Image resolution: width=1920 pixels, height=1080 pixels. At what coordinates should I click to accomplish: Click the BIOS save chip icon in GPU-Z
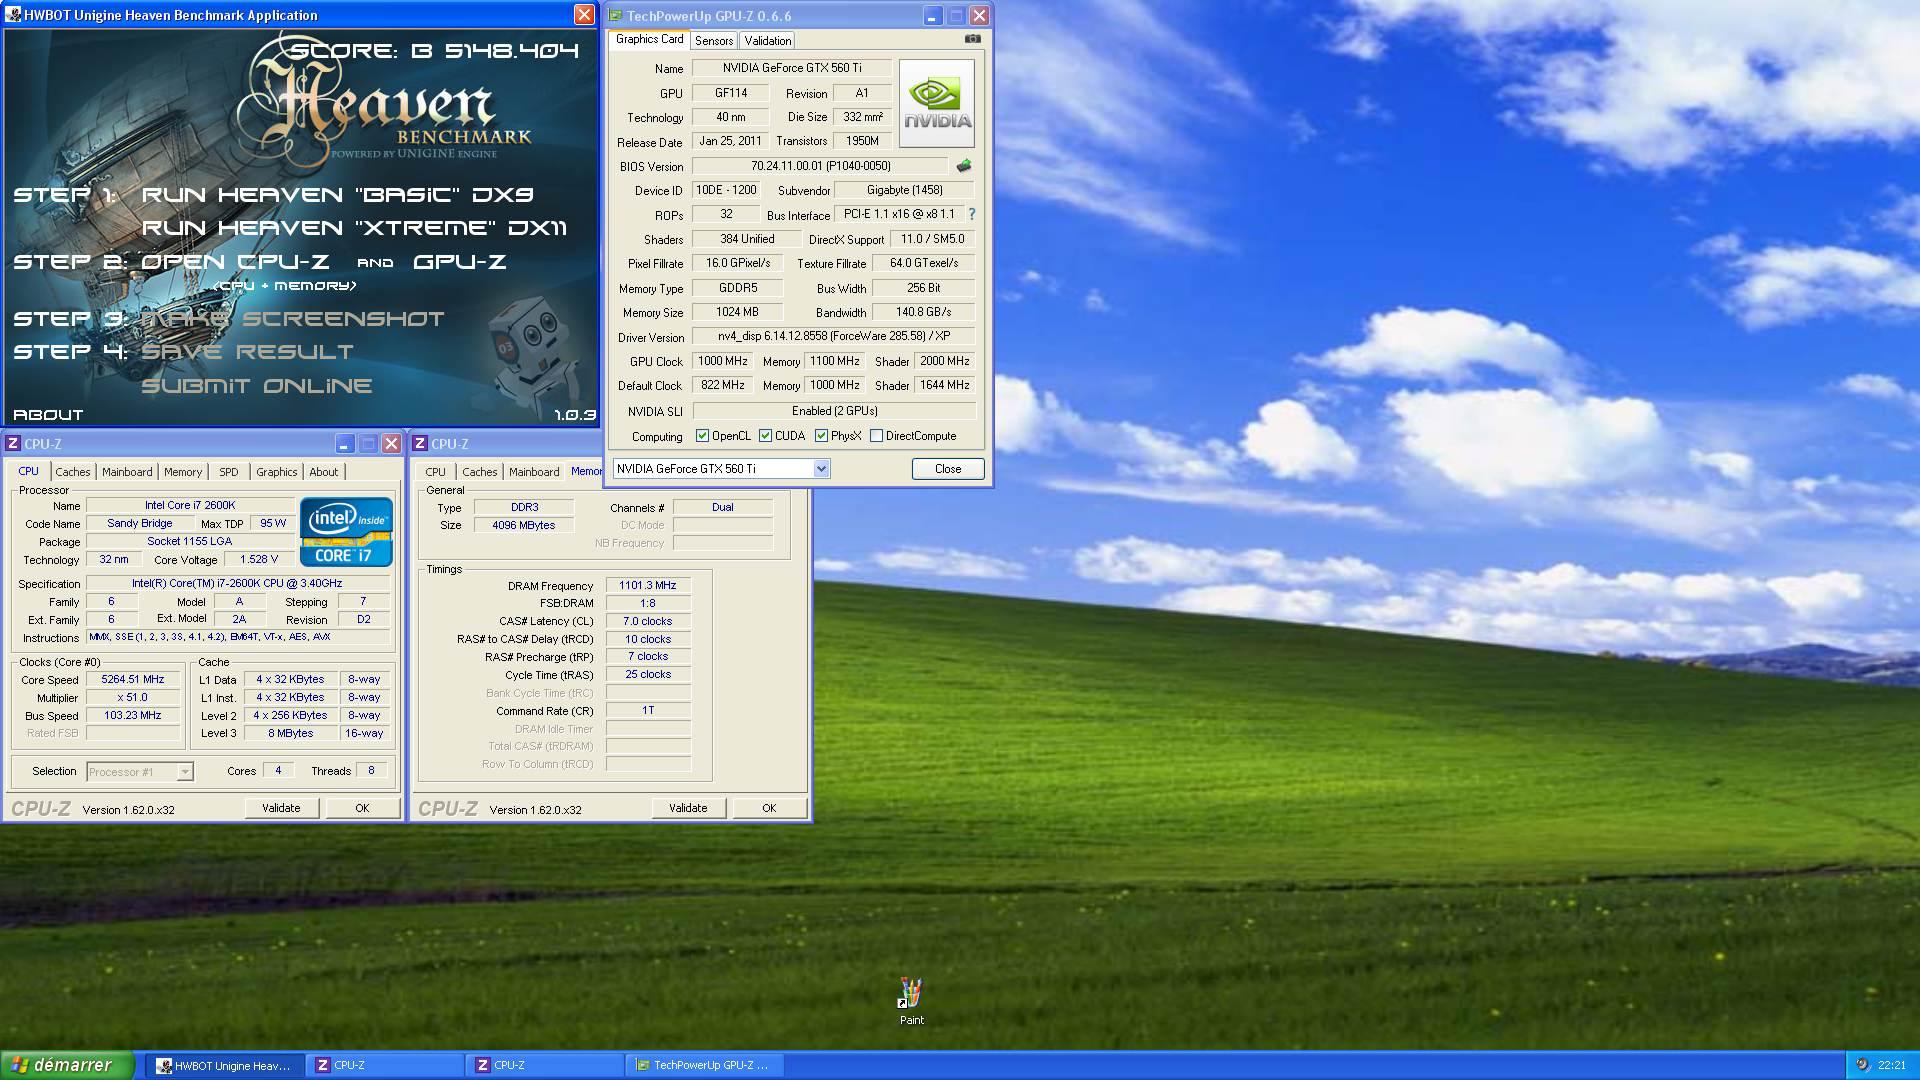click(964, 166)
